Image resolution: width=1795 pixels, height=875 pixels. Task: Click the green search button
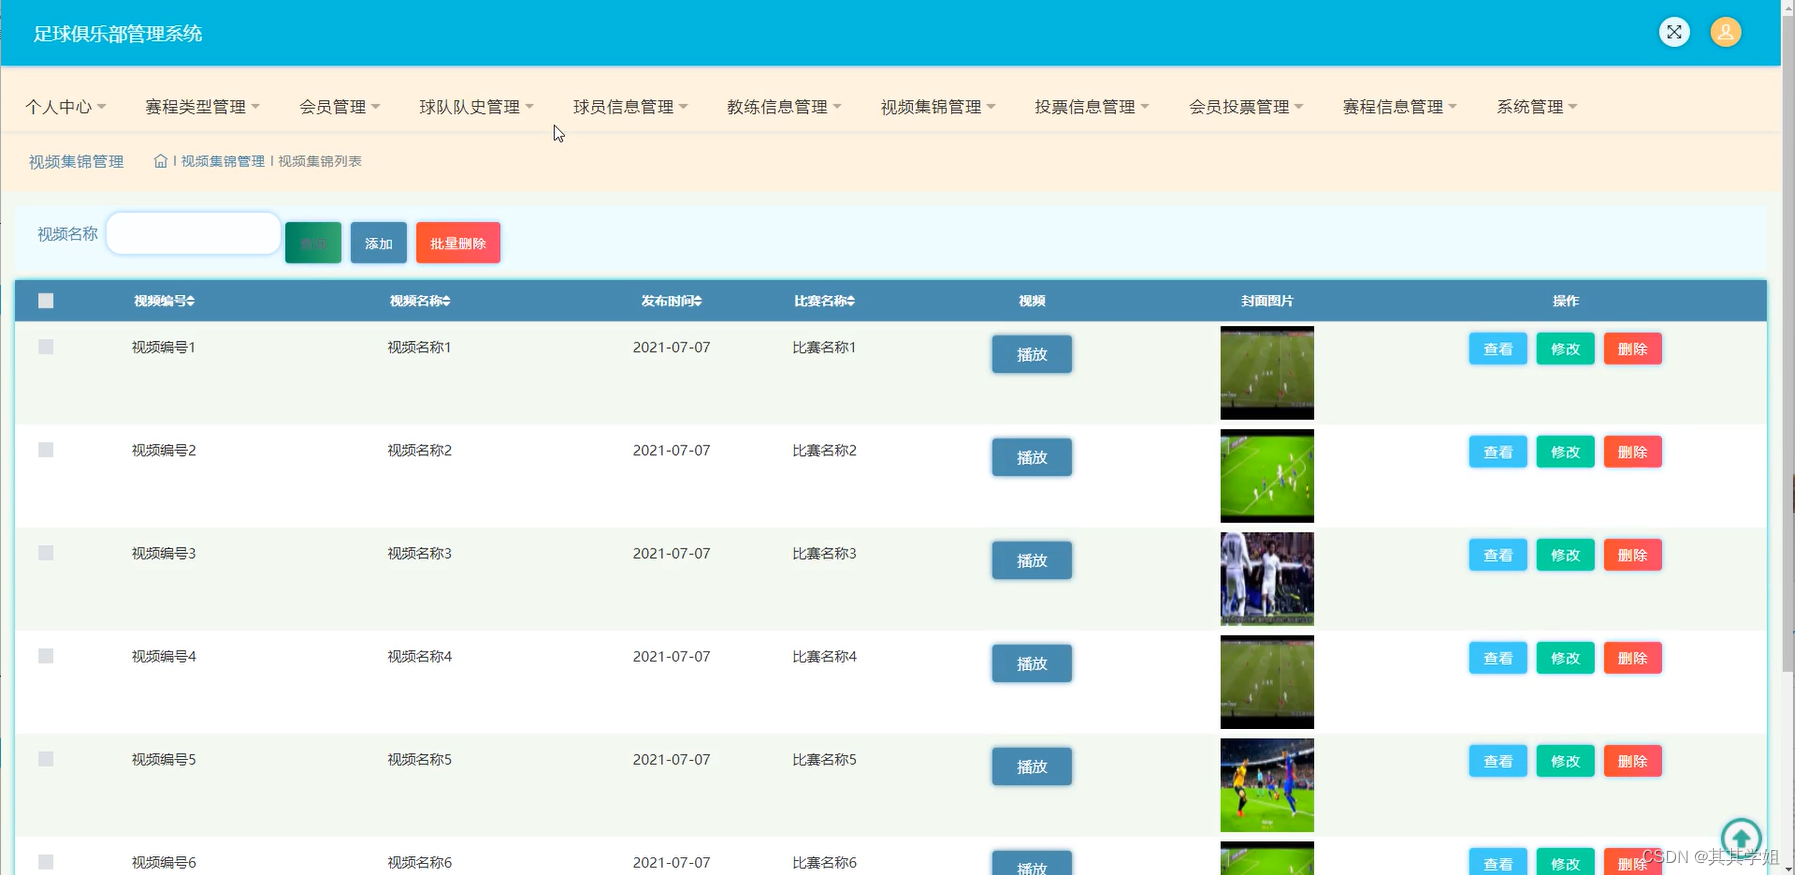click(x=313, y=243)
